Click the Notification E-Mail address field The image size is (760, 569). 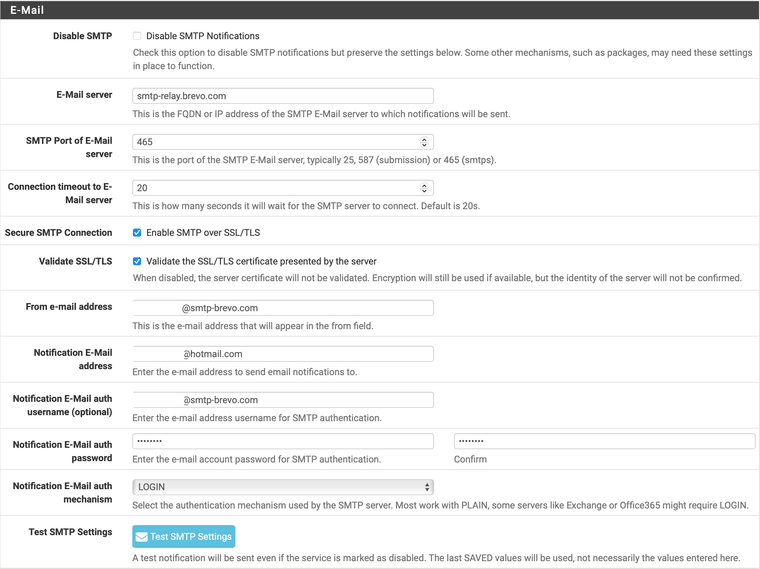(x=283, y=354)
